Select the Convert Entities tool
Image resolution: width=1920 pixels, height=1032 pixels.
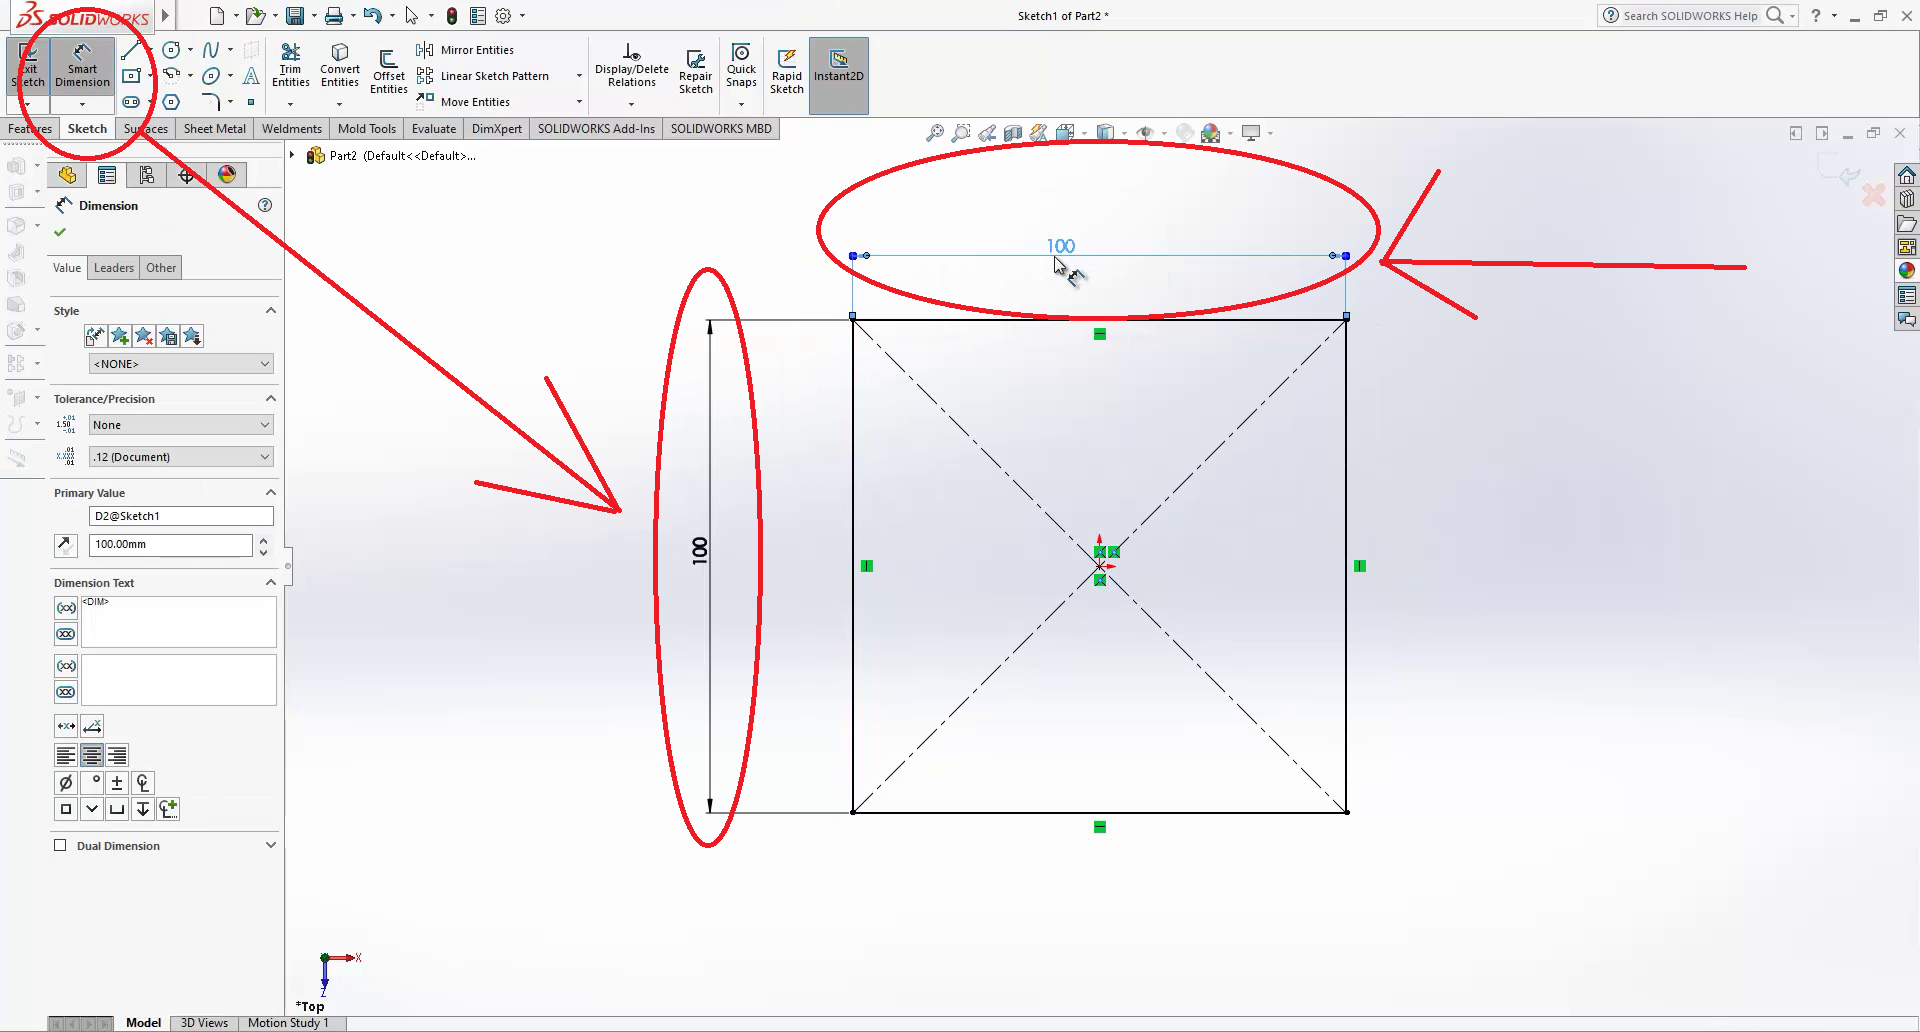[x=340, y=65]
